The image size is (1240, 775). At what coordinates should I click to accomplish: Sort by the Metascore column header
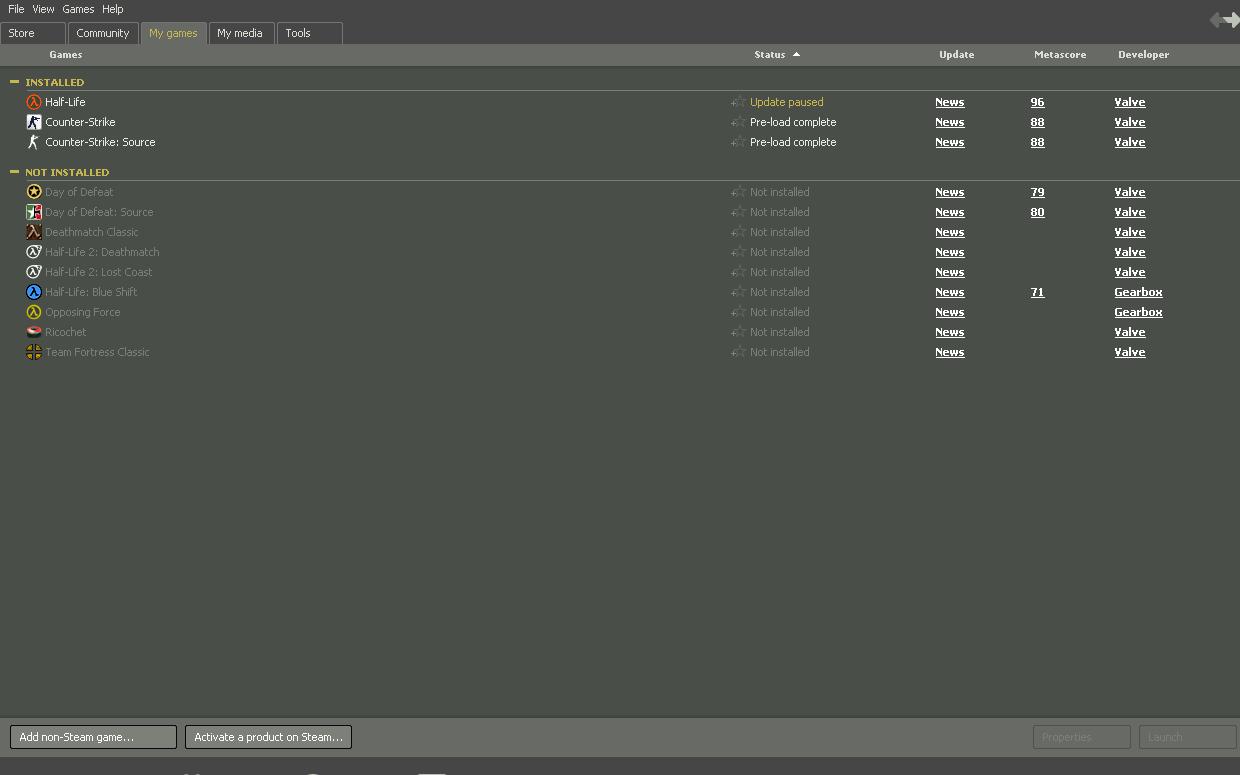pyautogui.click(x=1060, y=55)
